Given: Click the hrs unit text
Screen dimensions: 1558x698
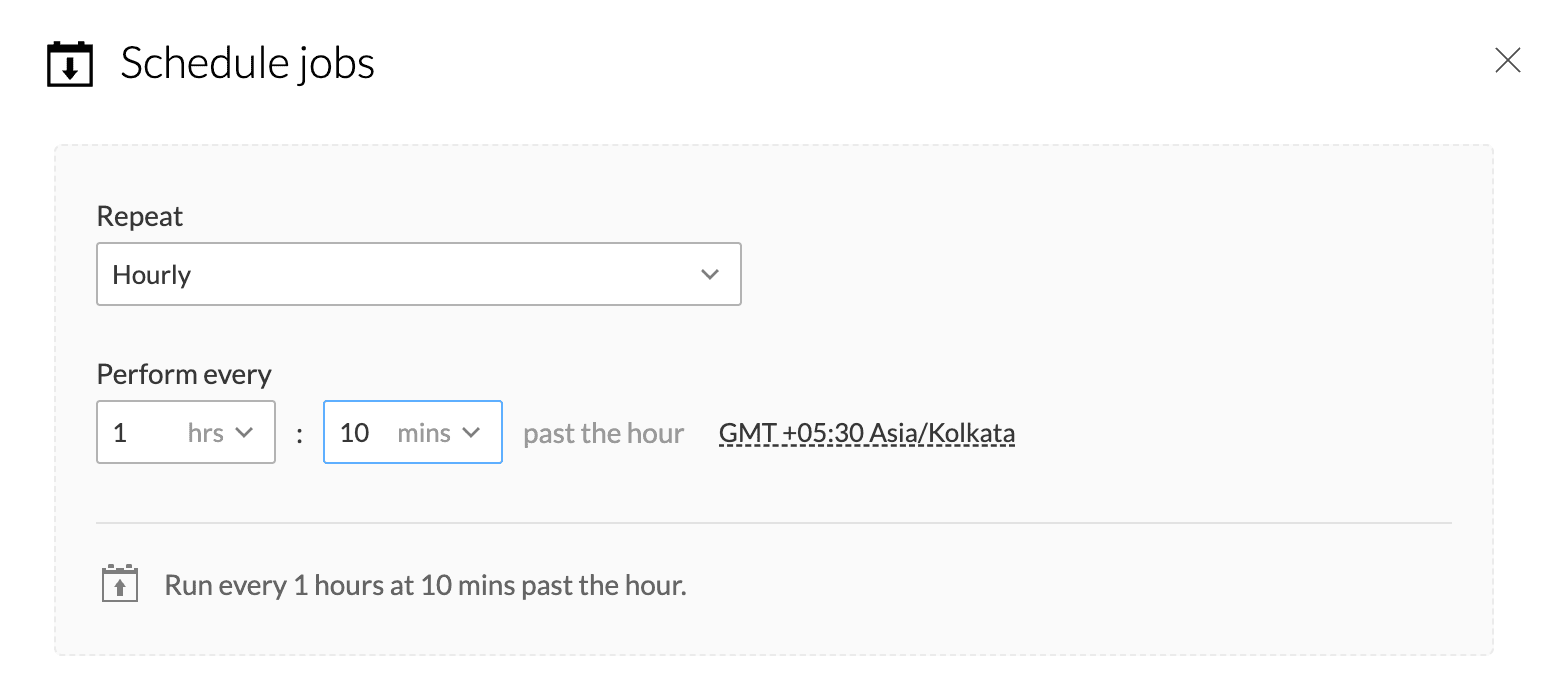Looking at the screenshot, I should coord(205,433).
